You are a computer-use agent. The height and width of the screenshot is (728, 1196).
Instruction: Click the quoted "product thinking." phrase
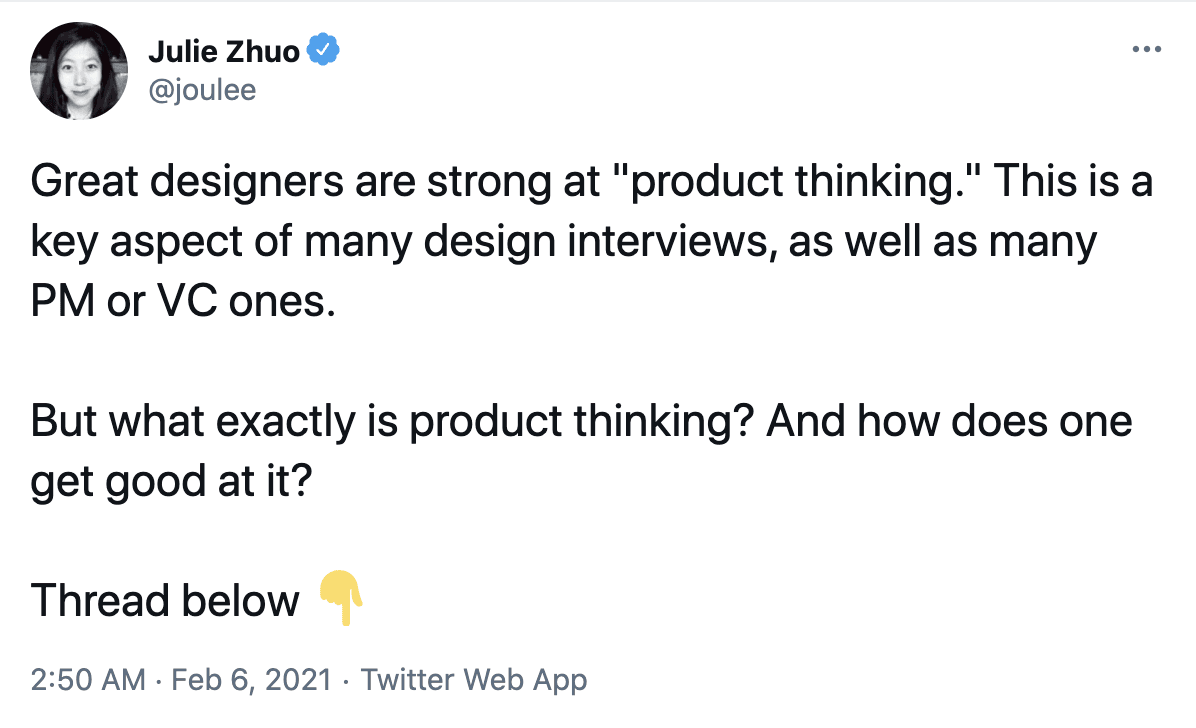796,182
